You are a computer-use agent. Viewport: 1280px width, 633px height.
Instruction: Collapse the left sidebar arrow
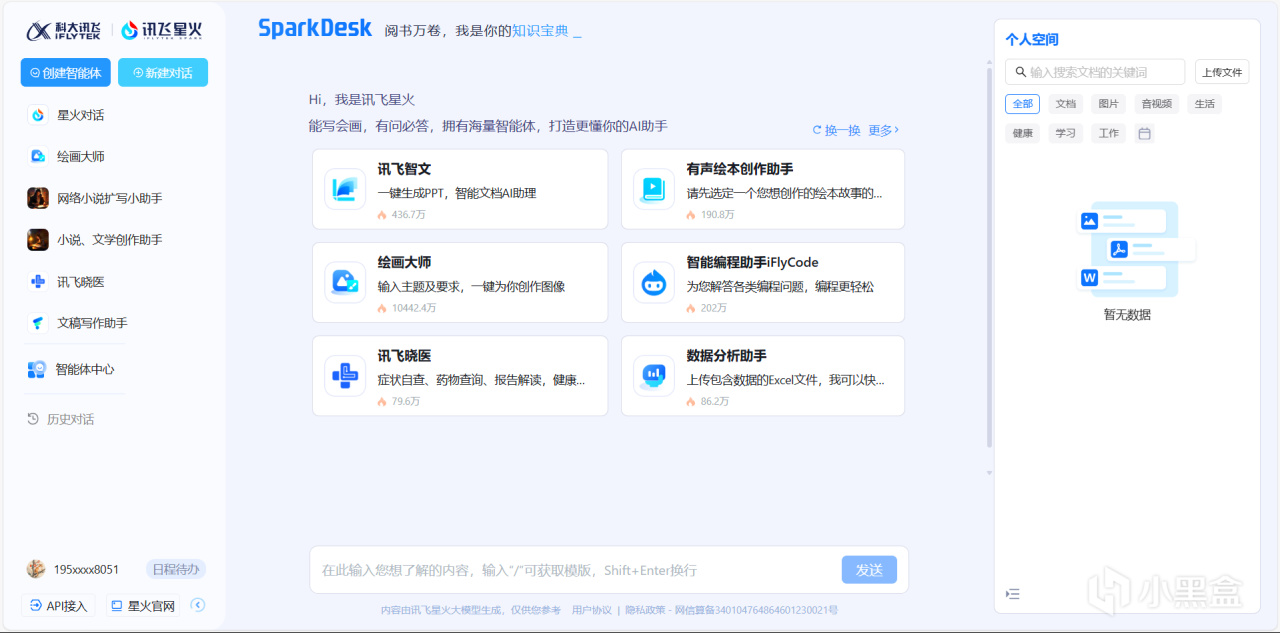(198, 605)
